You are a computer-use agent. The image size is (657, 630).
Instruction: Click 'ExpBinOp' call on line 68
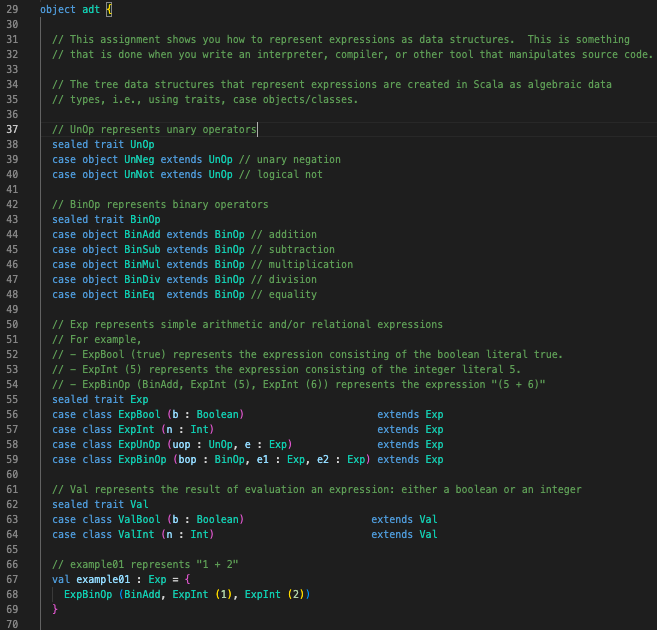(x=88, y=594)
